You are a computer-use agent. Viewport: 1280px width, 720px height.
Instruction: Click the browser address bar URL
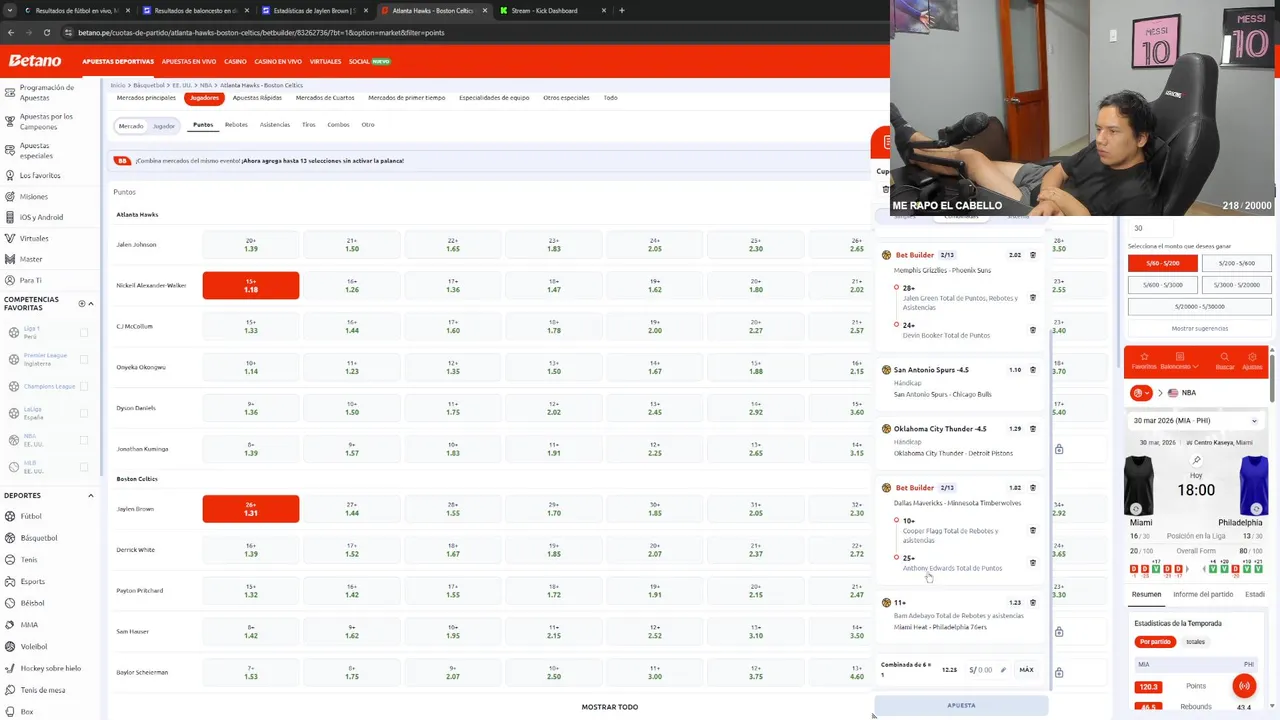(260, 32)
